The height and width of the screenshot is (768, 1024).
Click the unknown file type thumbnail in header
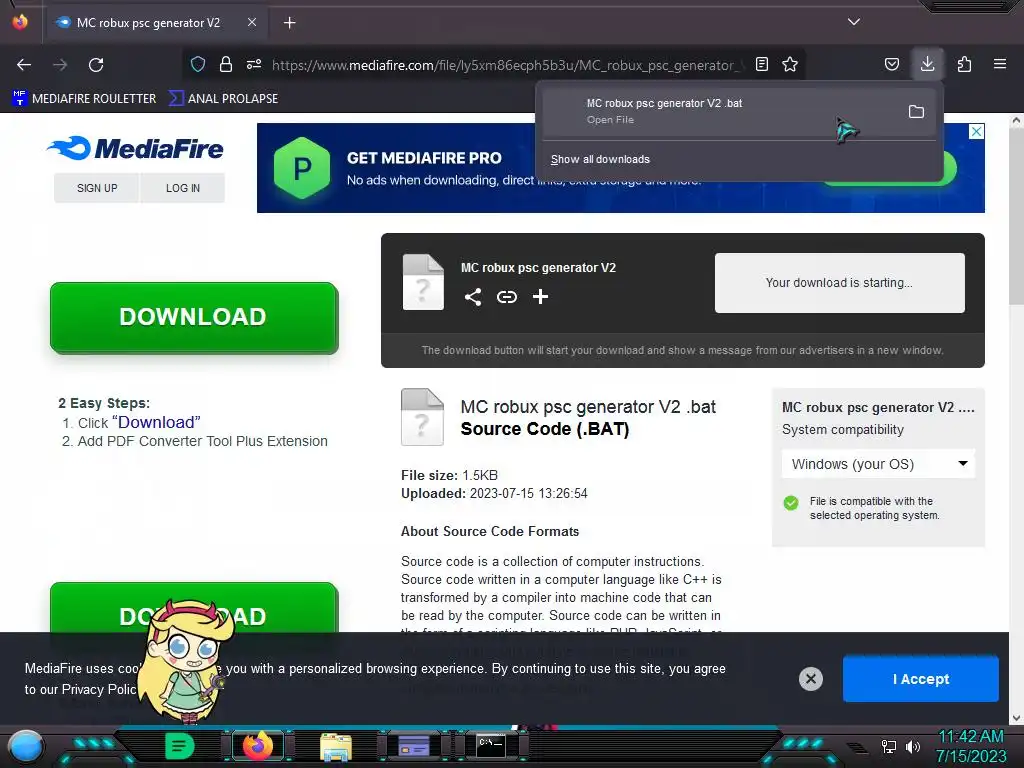point(423,282)
